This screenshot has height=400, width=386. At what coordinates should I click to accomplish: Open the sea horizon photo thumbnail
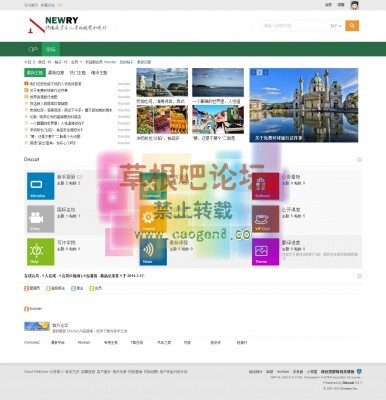pyautogui.click(x=218, y=83)
